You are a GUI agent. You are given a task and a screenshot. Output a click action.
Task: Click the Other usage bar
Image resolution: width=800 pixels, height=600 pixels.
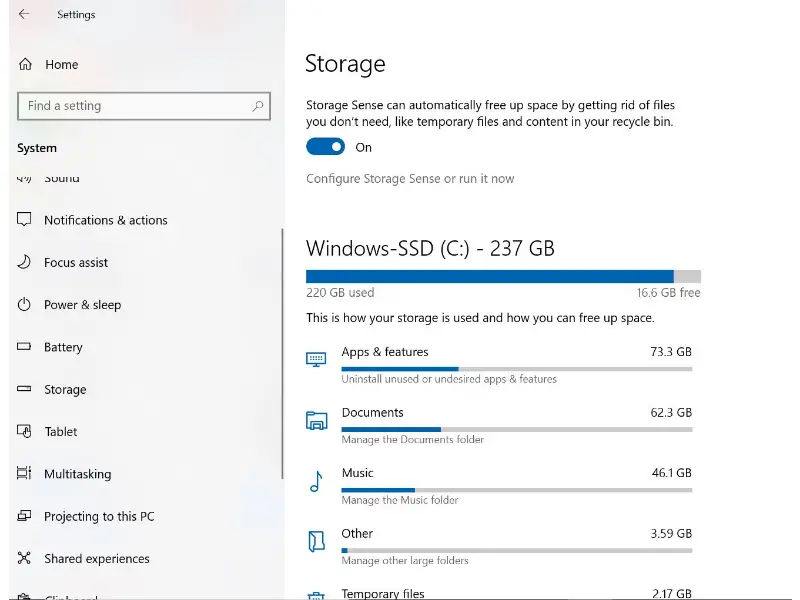[x=517, y=551]
